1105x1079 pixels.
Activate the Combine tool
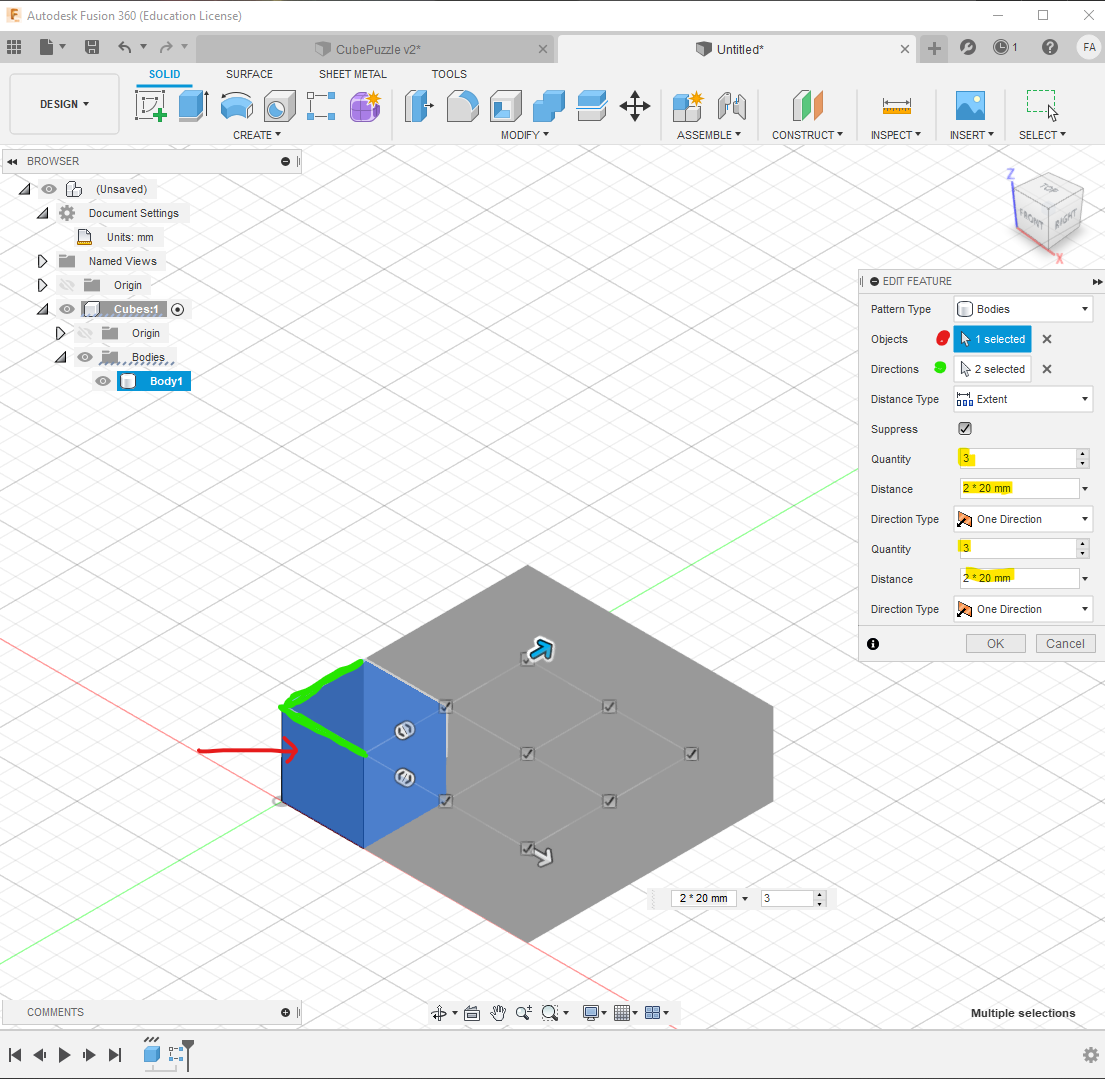click(547, 105)
